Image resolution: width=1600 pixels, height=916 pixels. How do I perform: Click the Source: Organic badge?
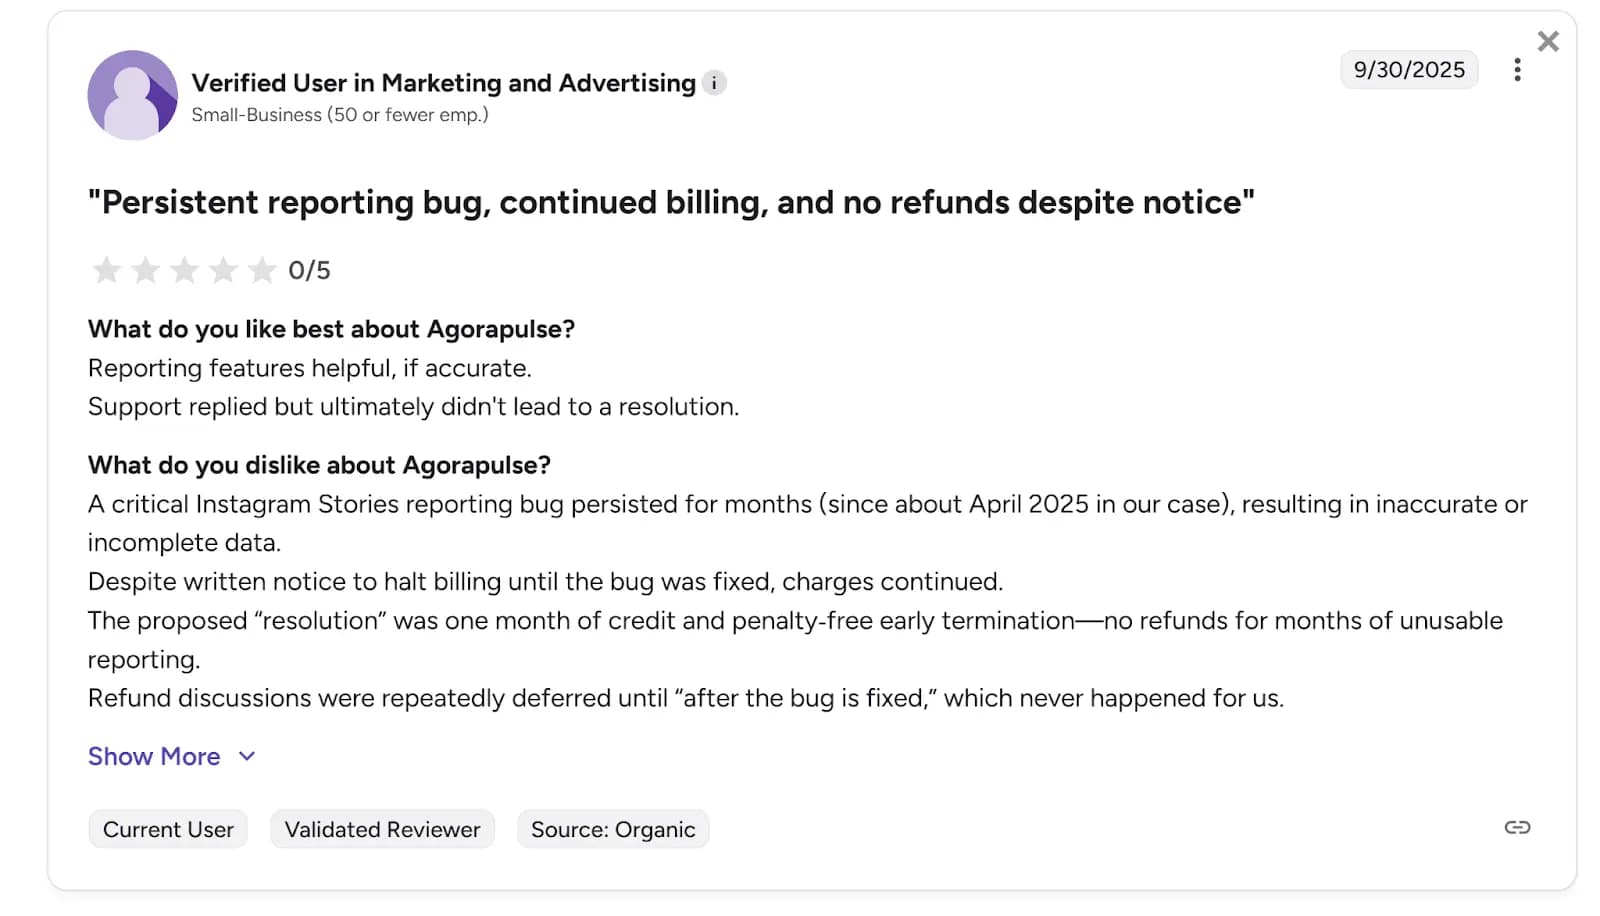pos(612,828)
